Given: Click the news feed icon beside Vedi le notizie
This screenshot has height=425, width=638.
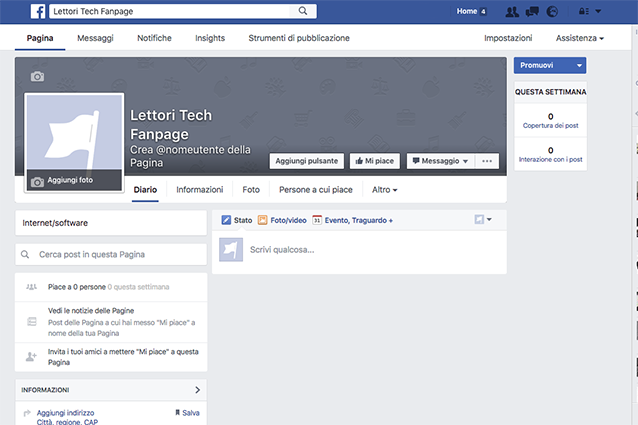Looking at the screenshot, I should point(32,322).
